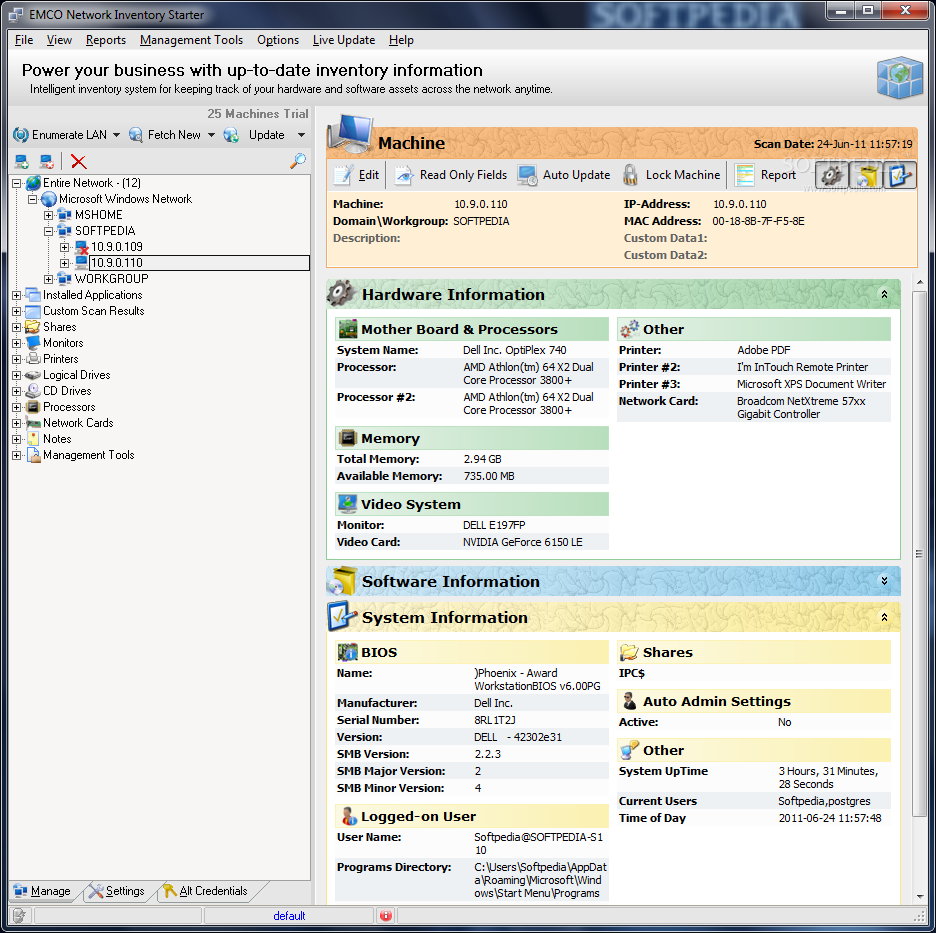
Task: Click the add machine icon
Action: click(21, 161)
